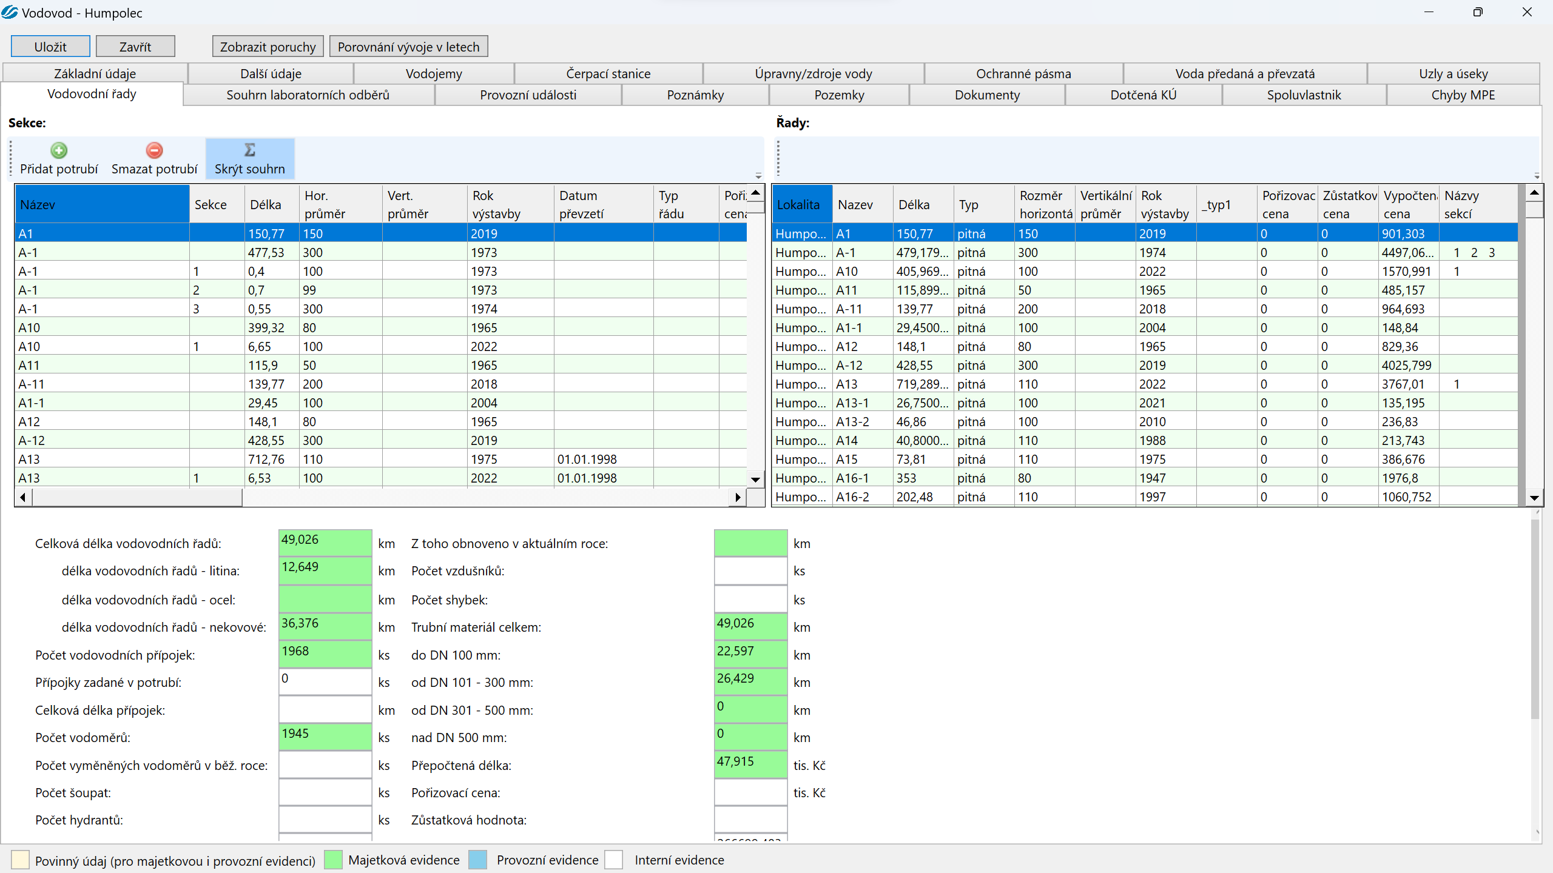Click Pořizovací cena input field
This screenshot has width=1553, height=873.
751,792
